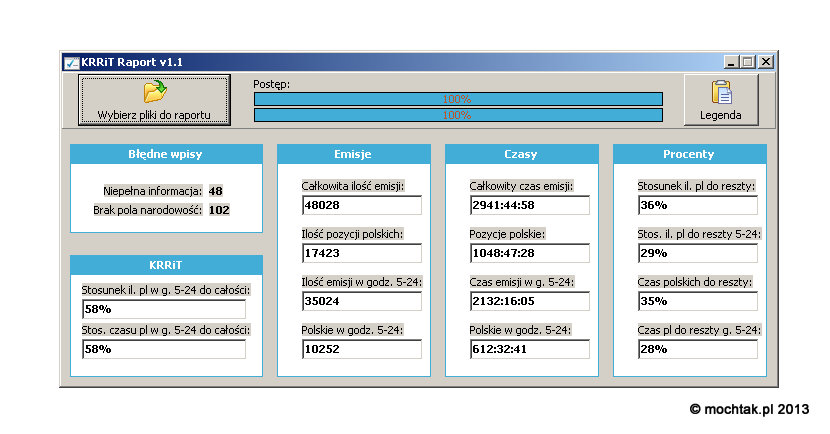
Task: Click the 'Emisje' panel header
Action: [x=354, y=154]
